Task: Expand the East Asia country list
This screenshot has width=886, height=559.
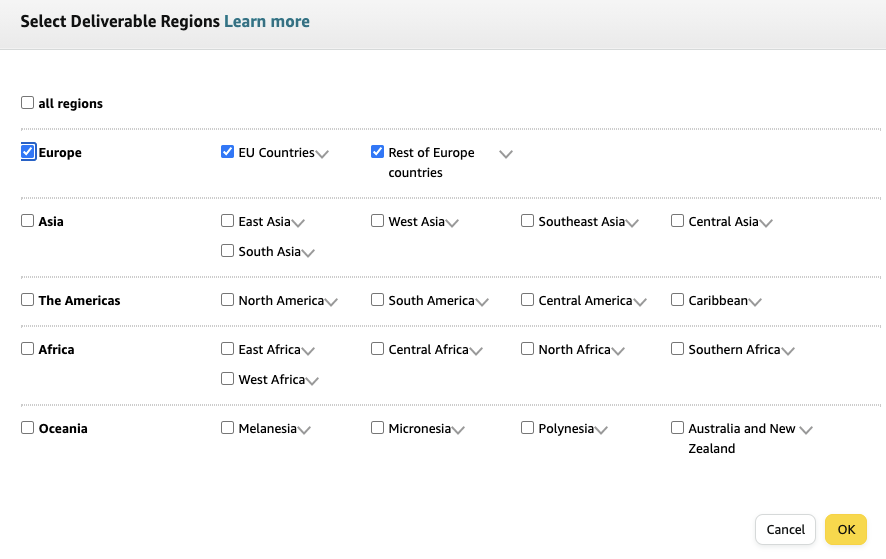Action: [x=298, y=223]
